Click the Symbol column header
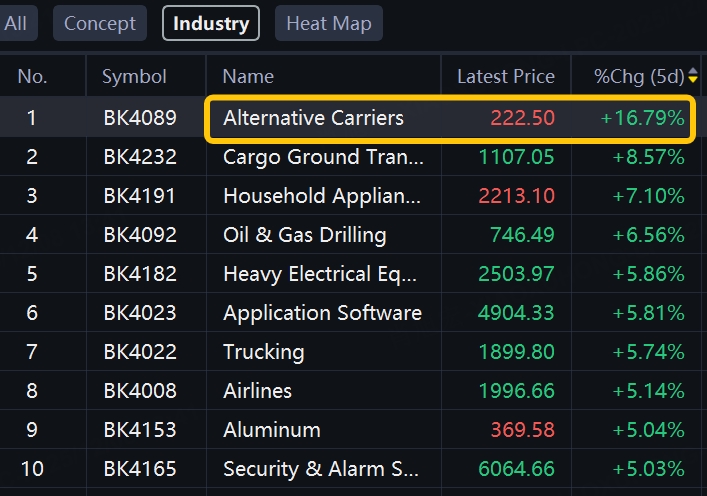The height and width of the screenshot is (496, 707). coord(134,77)
